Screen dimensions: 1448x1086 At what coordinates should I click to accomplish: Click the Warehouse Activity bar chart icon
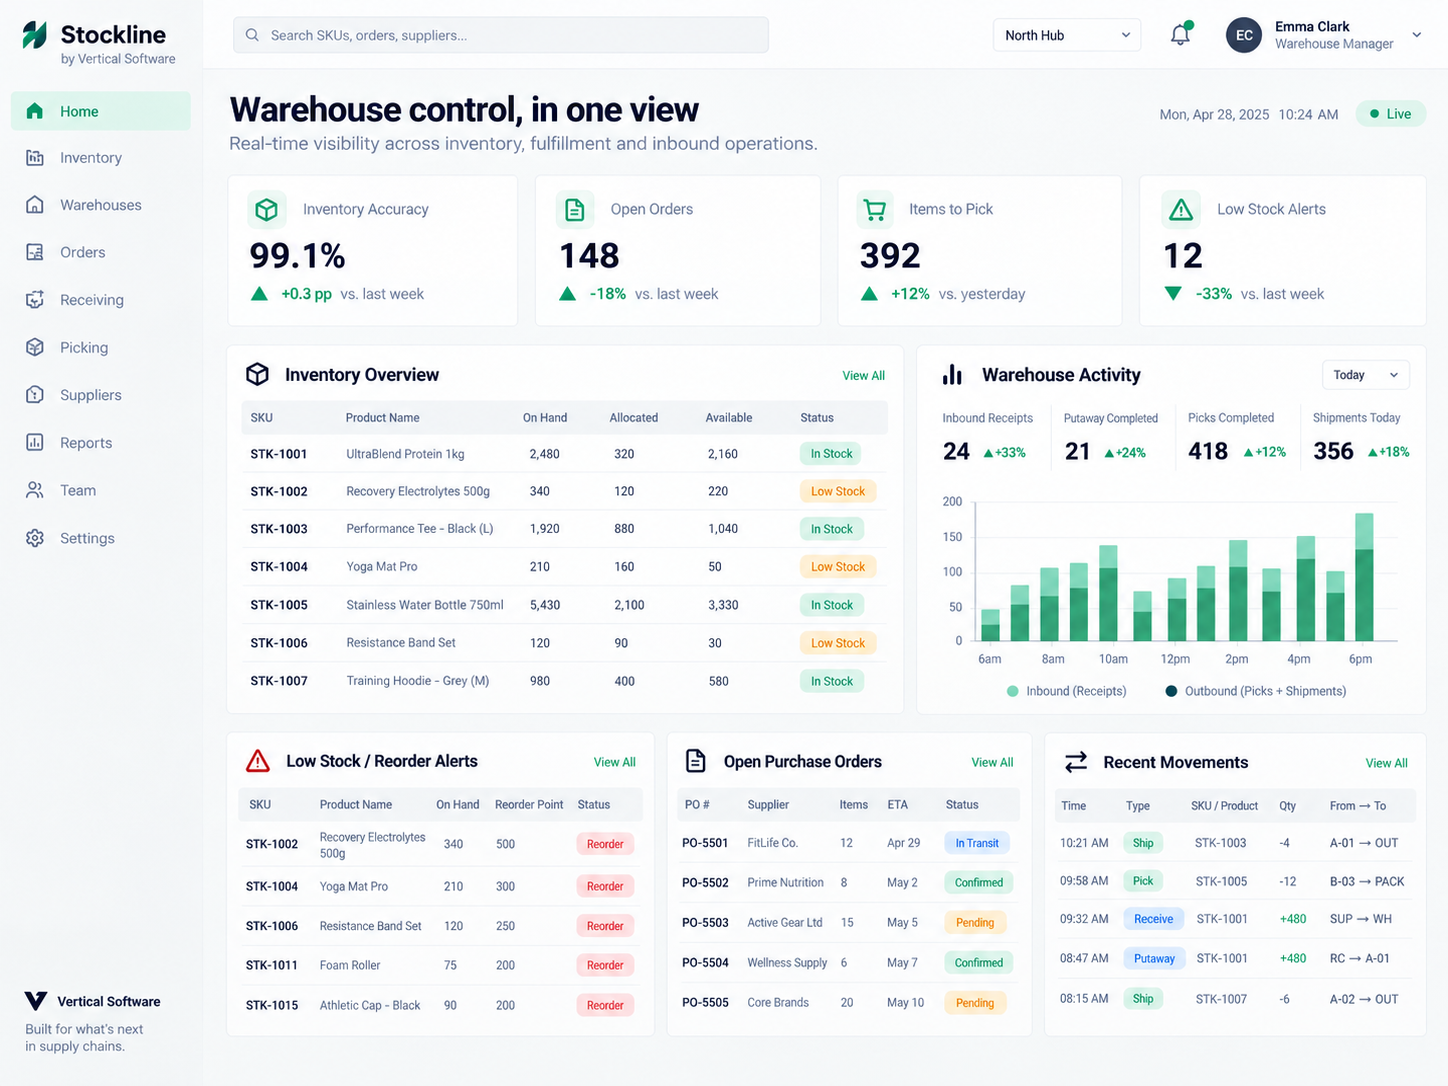[x=952, y=374]
